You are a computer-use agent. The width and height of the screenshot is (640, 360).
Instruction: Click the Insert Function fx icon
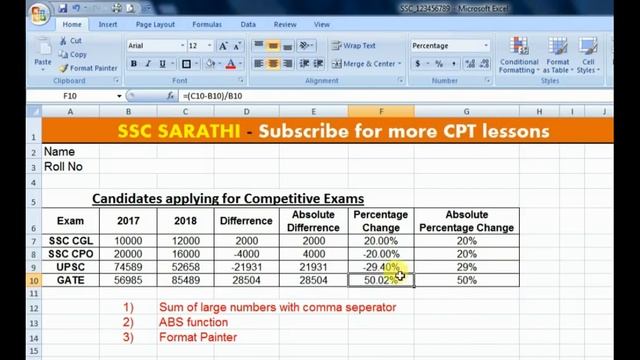click(171, 96)
